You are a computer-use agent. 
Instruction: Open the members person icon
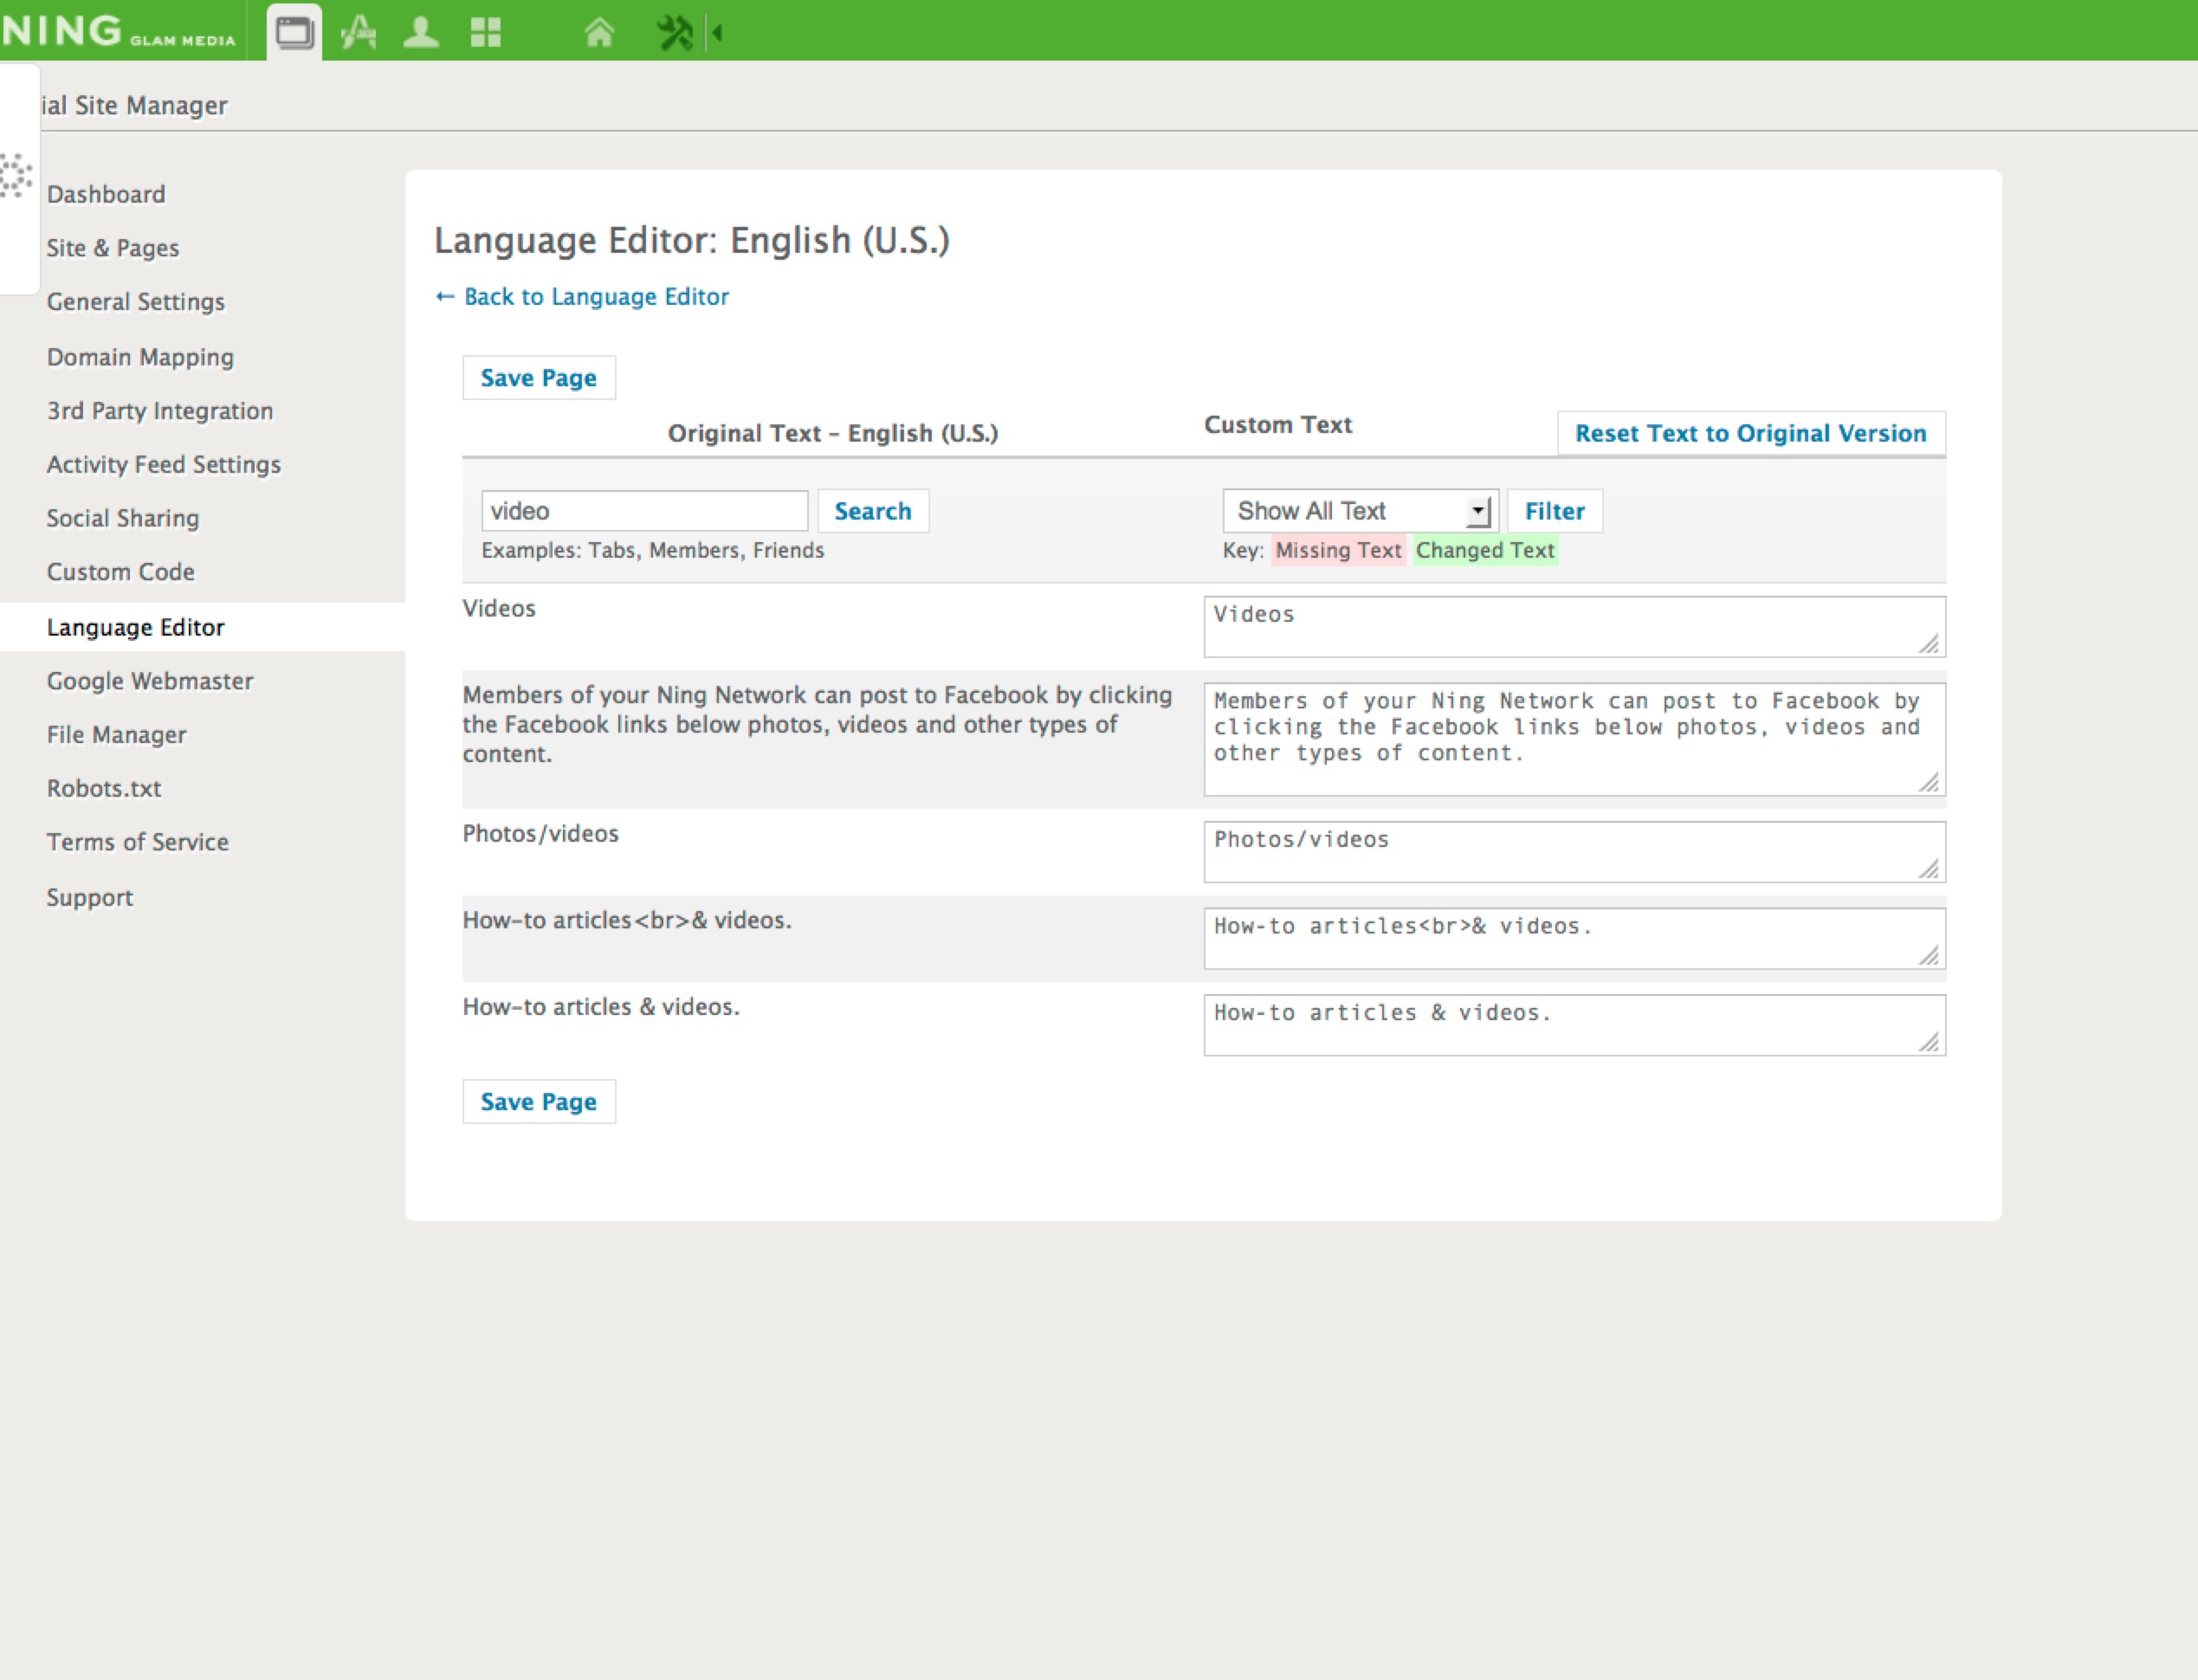pos(421,32)
